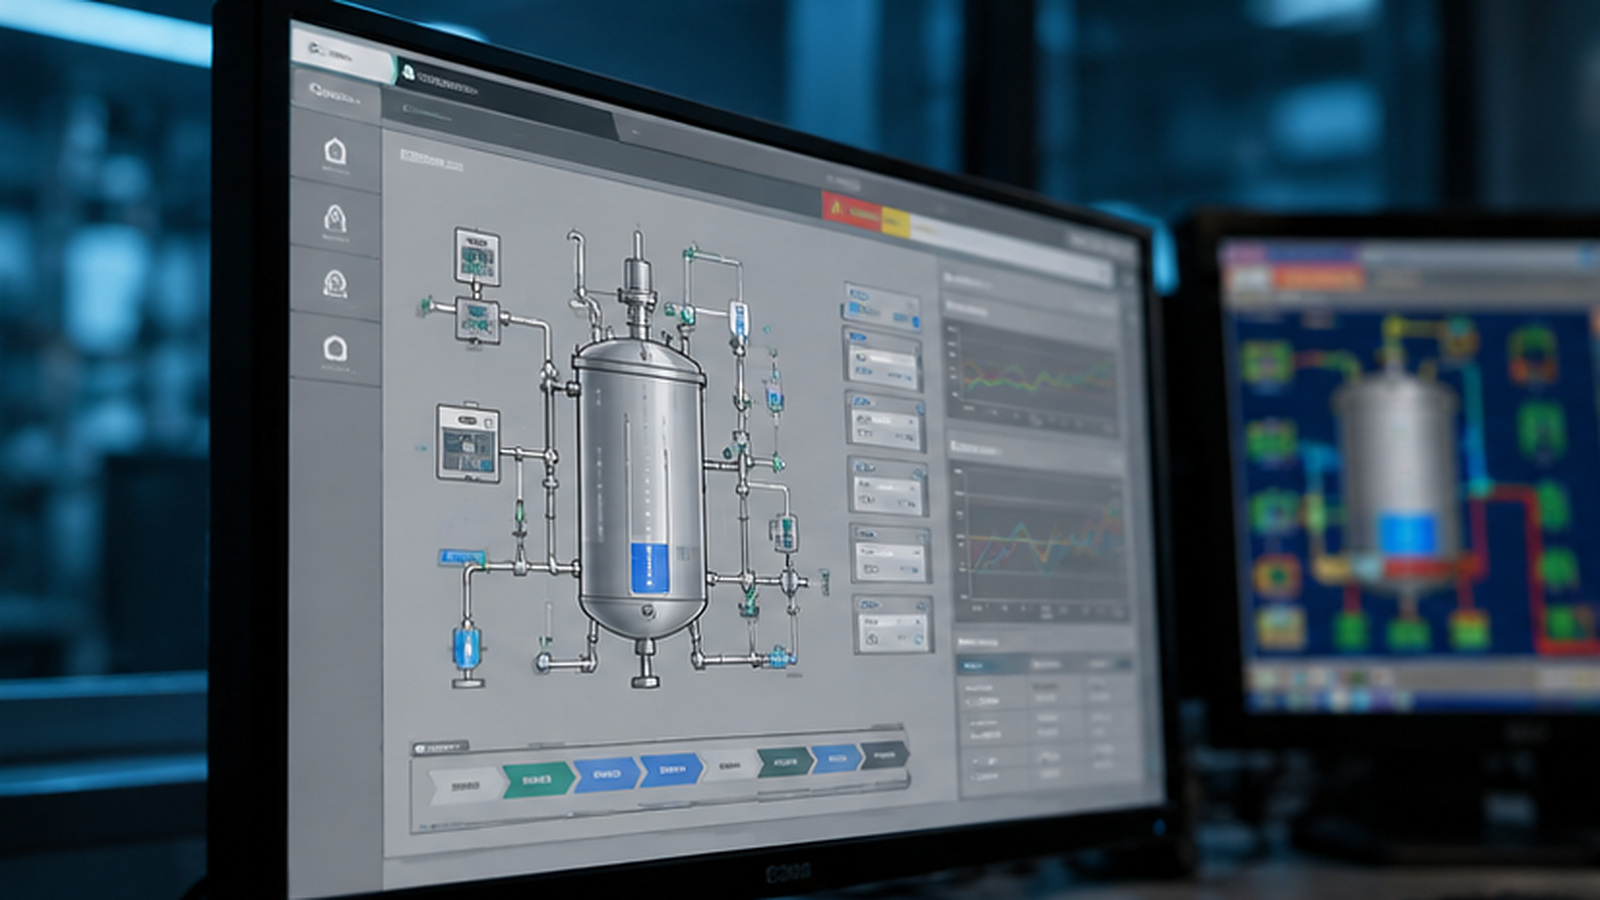Select the third sequence step in blue

click(606, 774)
